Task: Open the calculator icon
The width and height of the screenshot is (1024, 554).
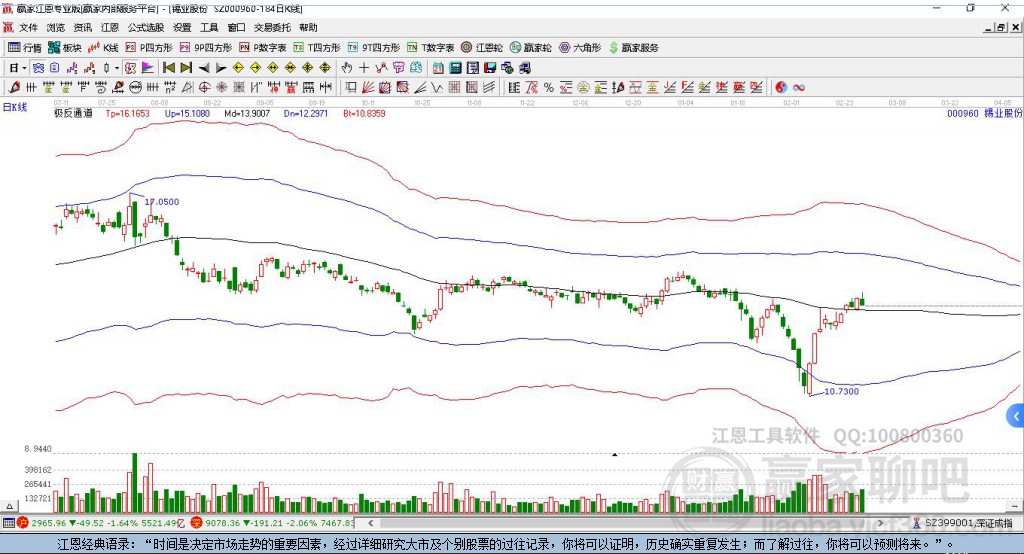Action: [455, 68]
